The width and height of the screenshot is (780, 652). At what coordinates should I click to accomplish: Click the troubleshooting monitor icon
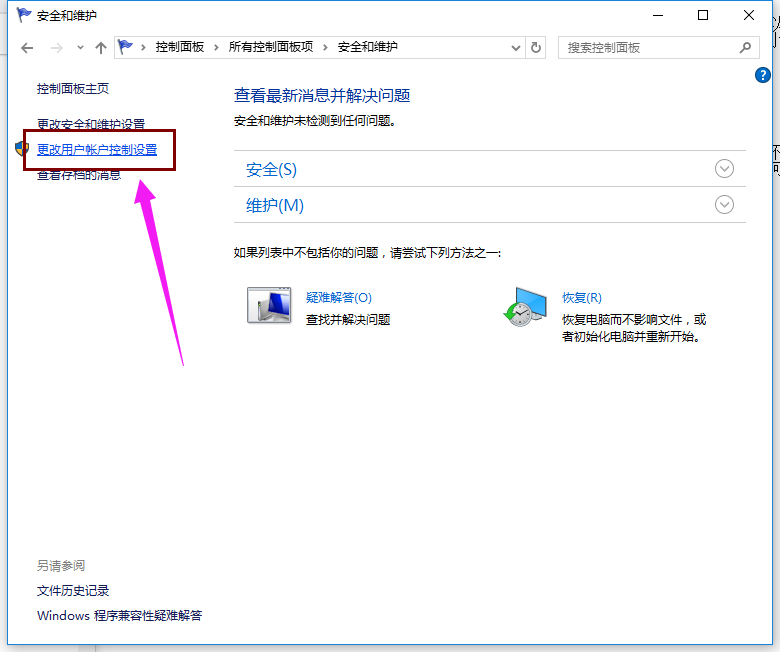[268, 305]
